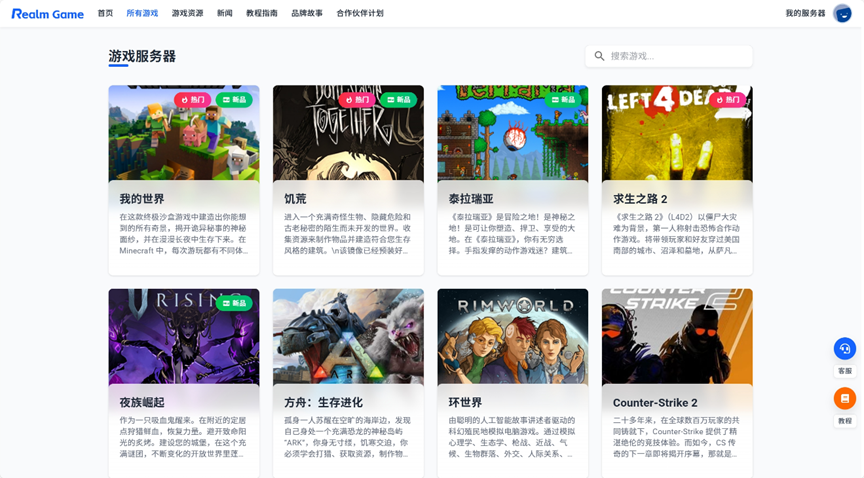Click the 方舟：生存进化 card title
This screenshot has width=864, height=478.
323,402
